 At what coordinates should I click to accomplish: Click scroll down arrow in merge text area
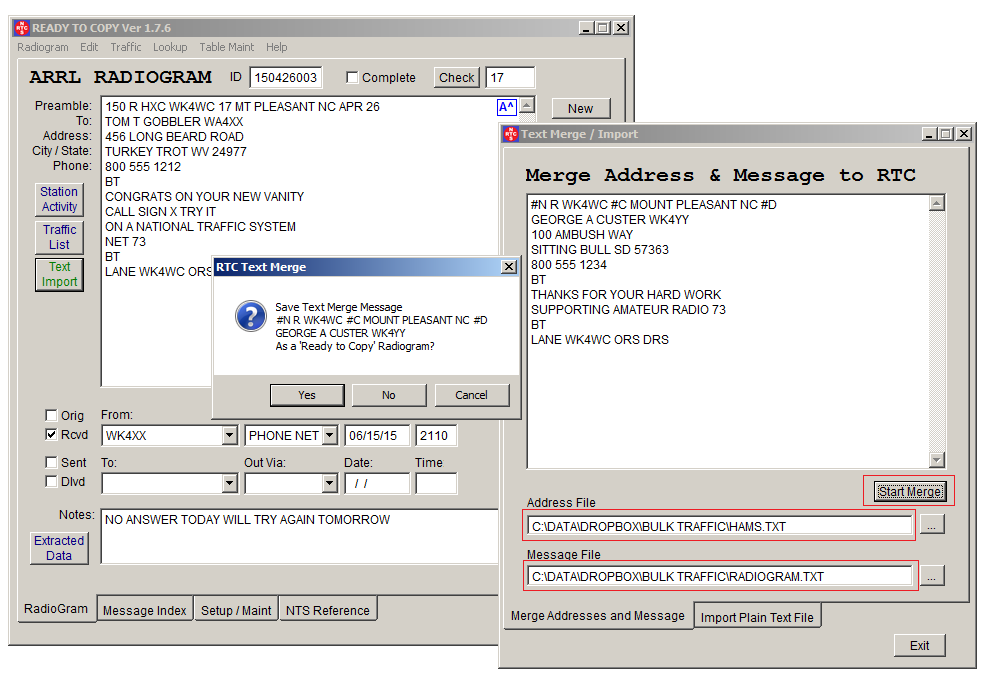click(937, 460)
